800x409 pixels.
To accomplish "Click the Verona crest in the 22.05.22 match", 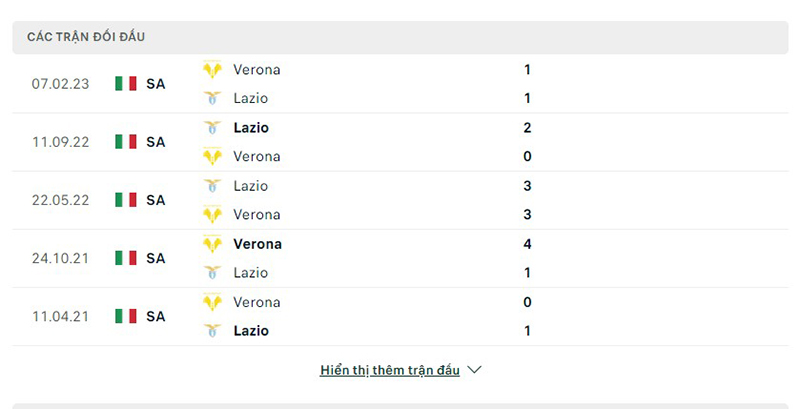I will (212, 215).
